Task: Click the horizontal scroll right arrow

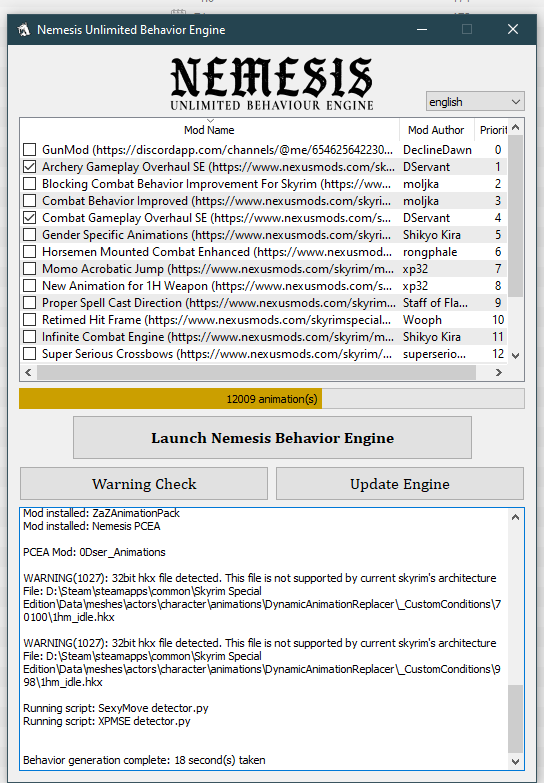Action: pyautogui.click(x=498, y=373)
